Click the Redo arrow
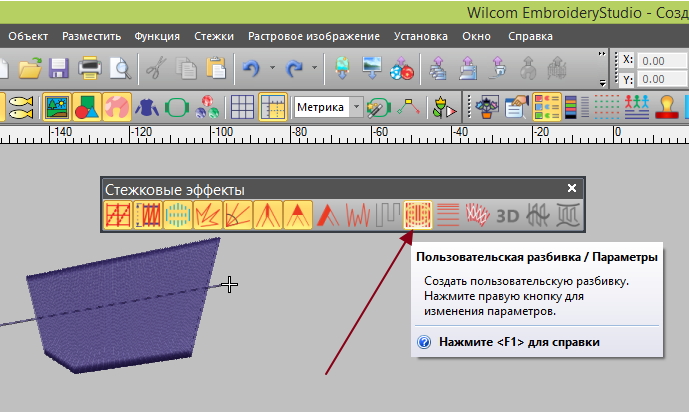Screen dimensions: 689x412 pyautogui.click(x=294, y=68)
